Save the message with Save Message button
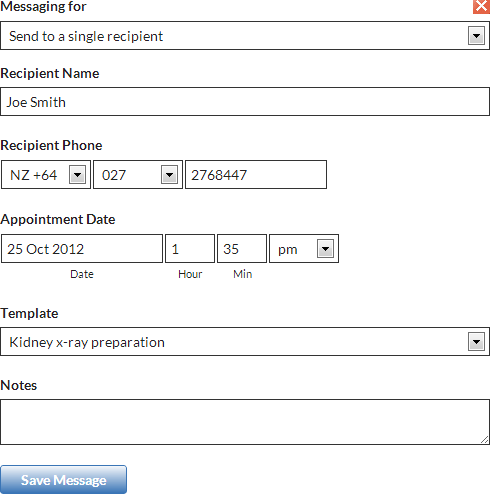The width and height of the screenshot is (496, 494). point(63,479)
